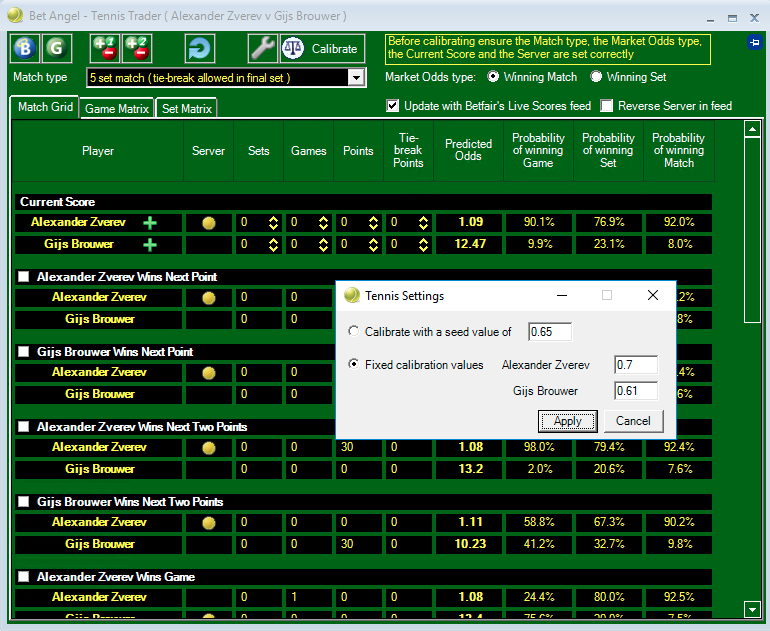Adjust Zverev Tie-break Points stepper arrows

tap(423, 223)
